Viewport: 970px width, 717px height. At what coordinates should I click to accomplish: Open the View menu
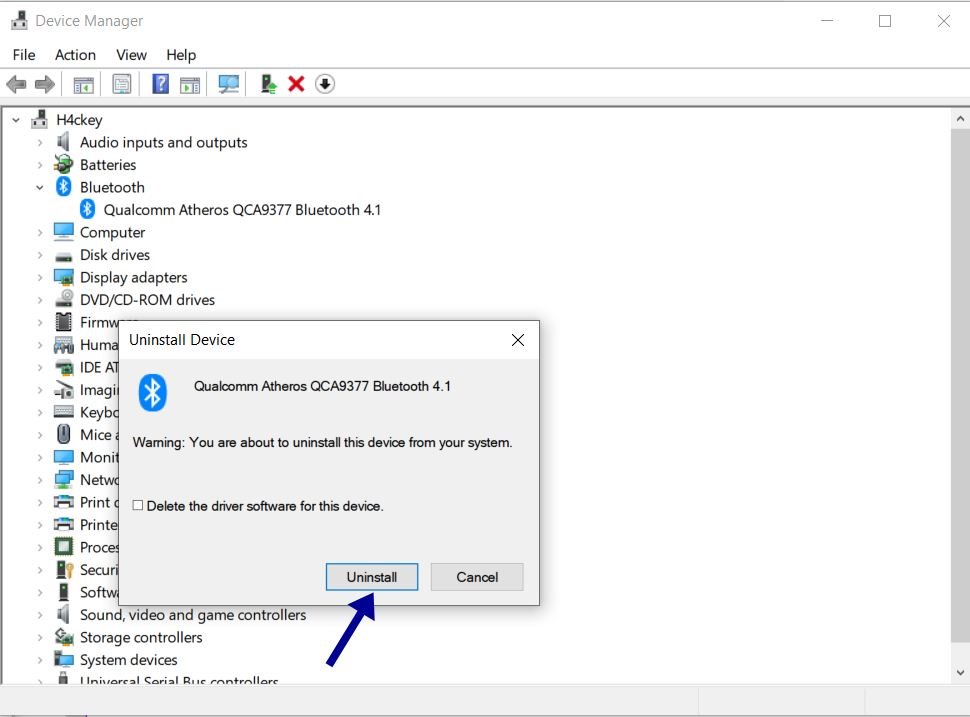(x=131, y=55)
